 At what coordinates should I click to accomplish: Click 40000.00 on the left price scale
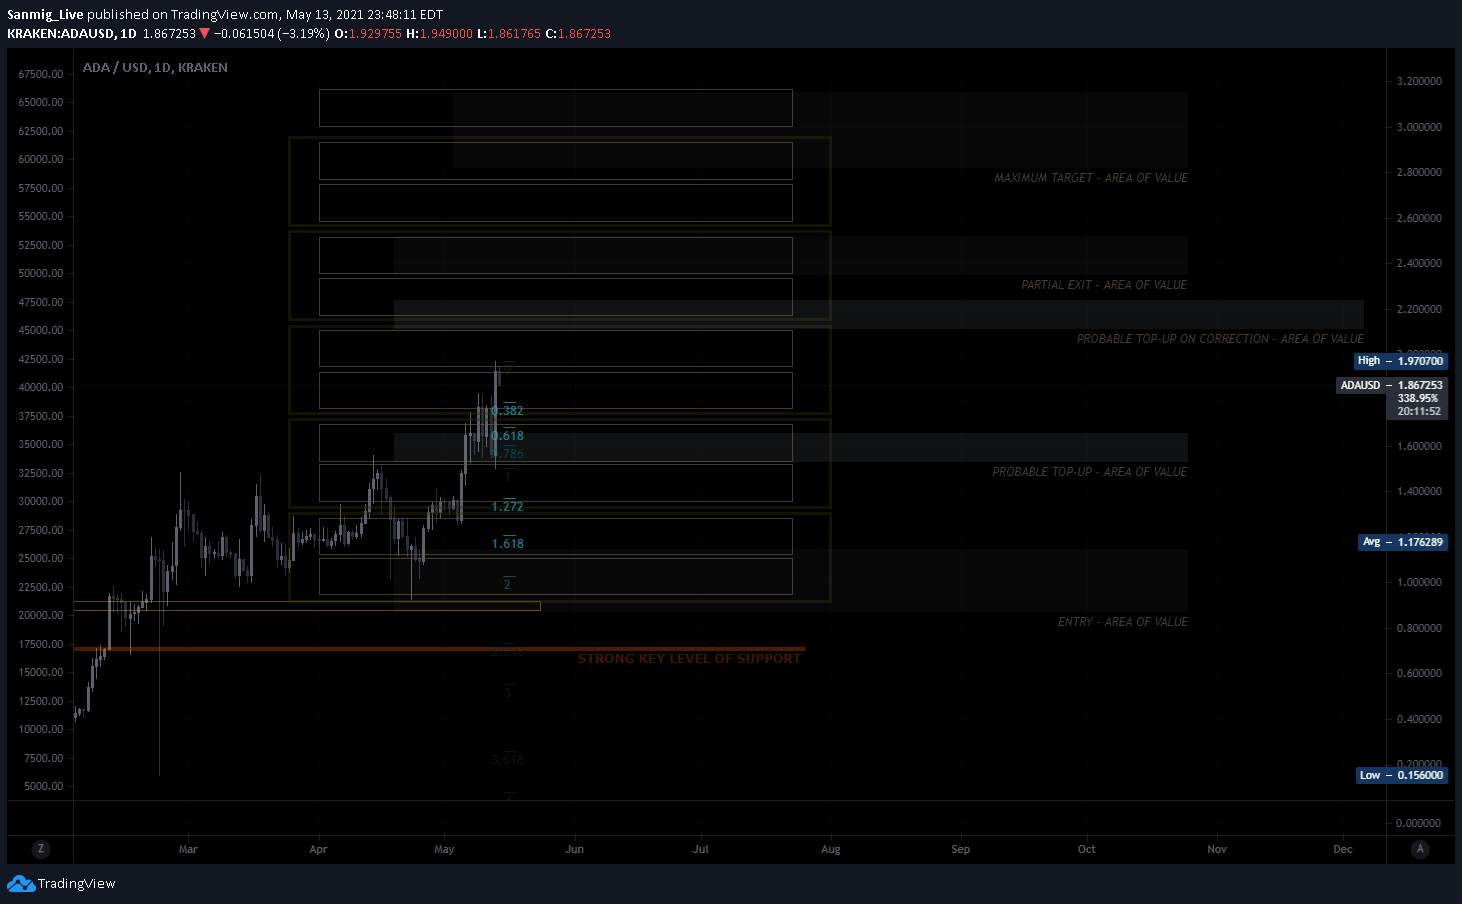(x=41, y=387)
